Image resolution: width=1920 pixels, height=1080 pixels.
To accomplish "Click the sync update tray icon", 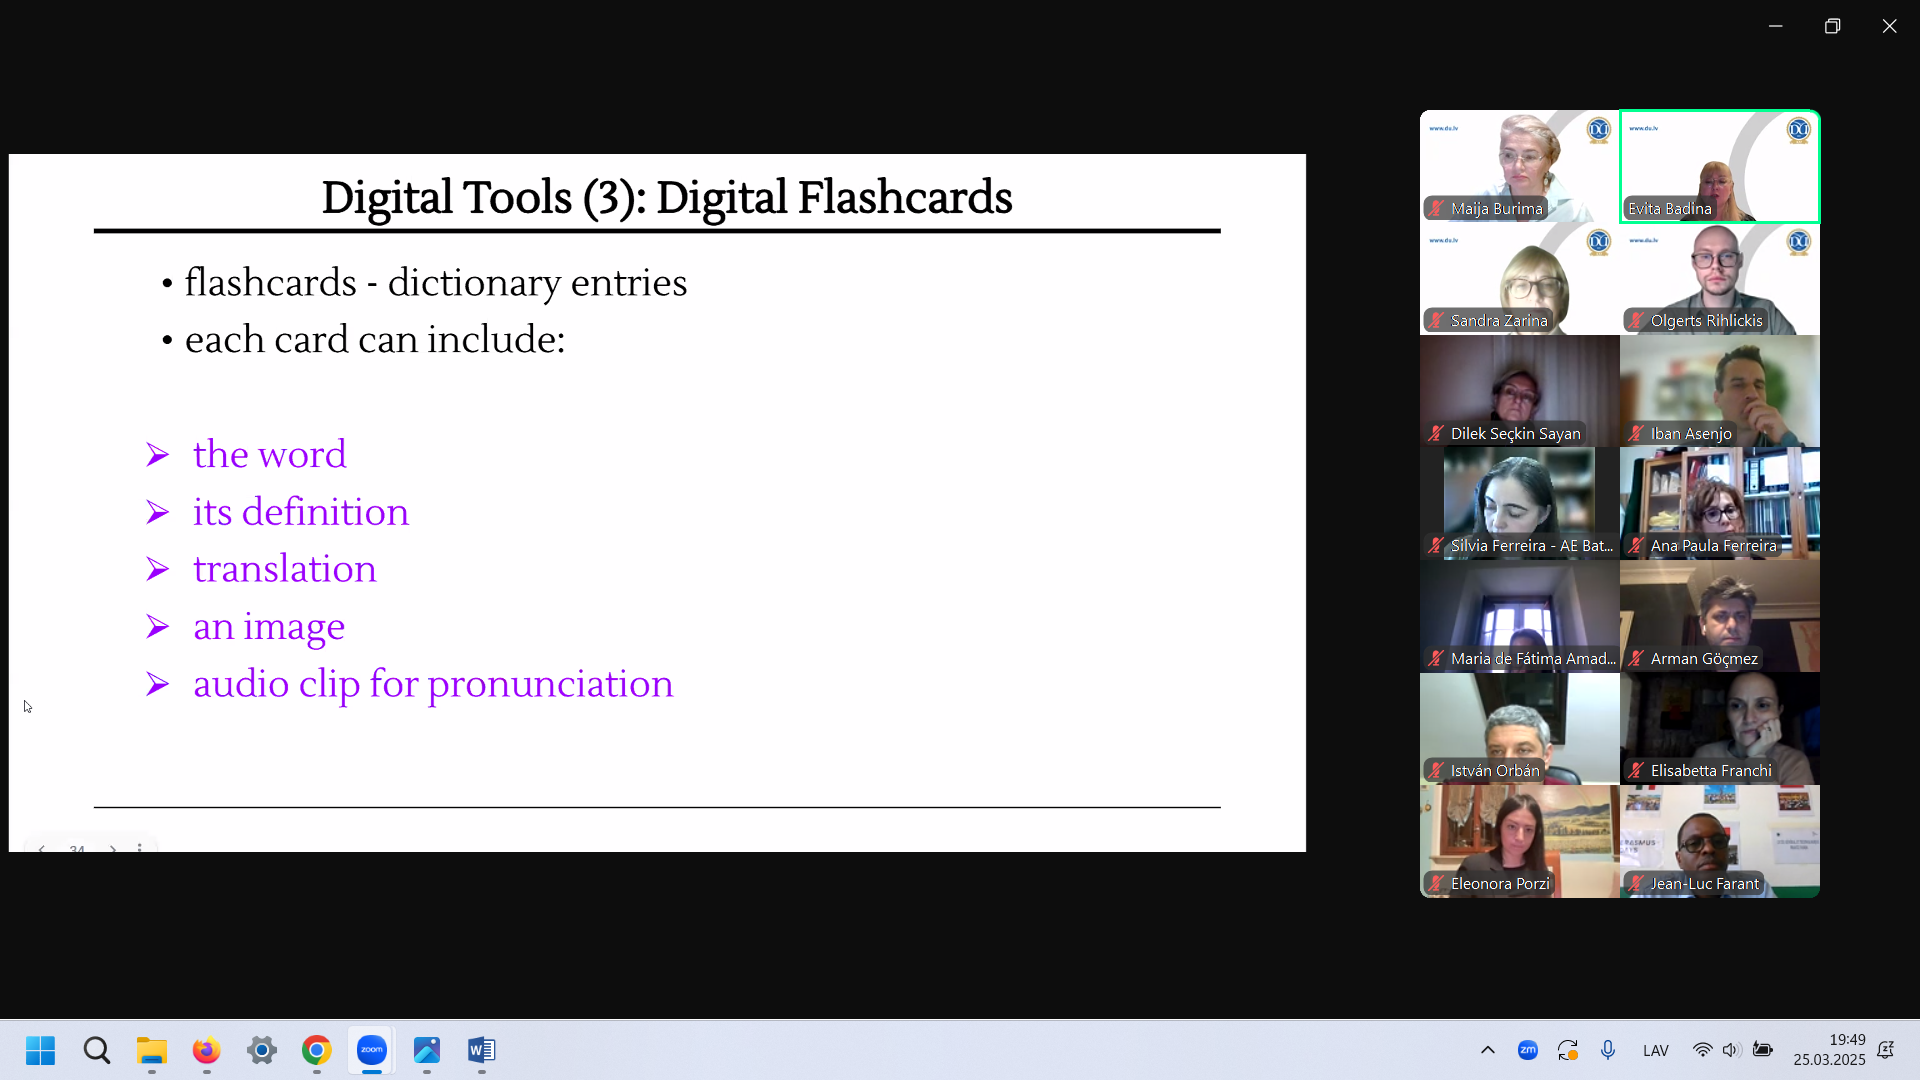I will point(1567,1050).
